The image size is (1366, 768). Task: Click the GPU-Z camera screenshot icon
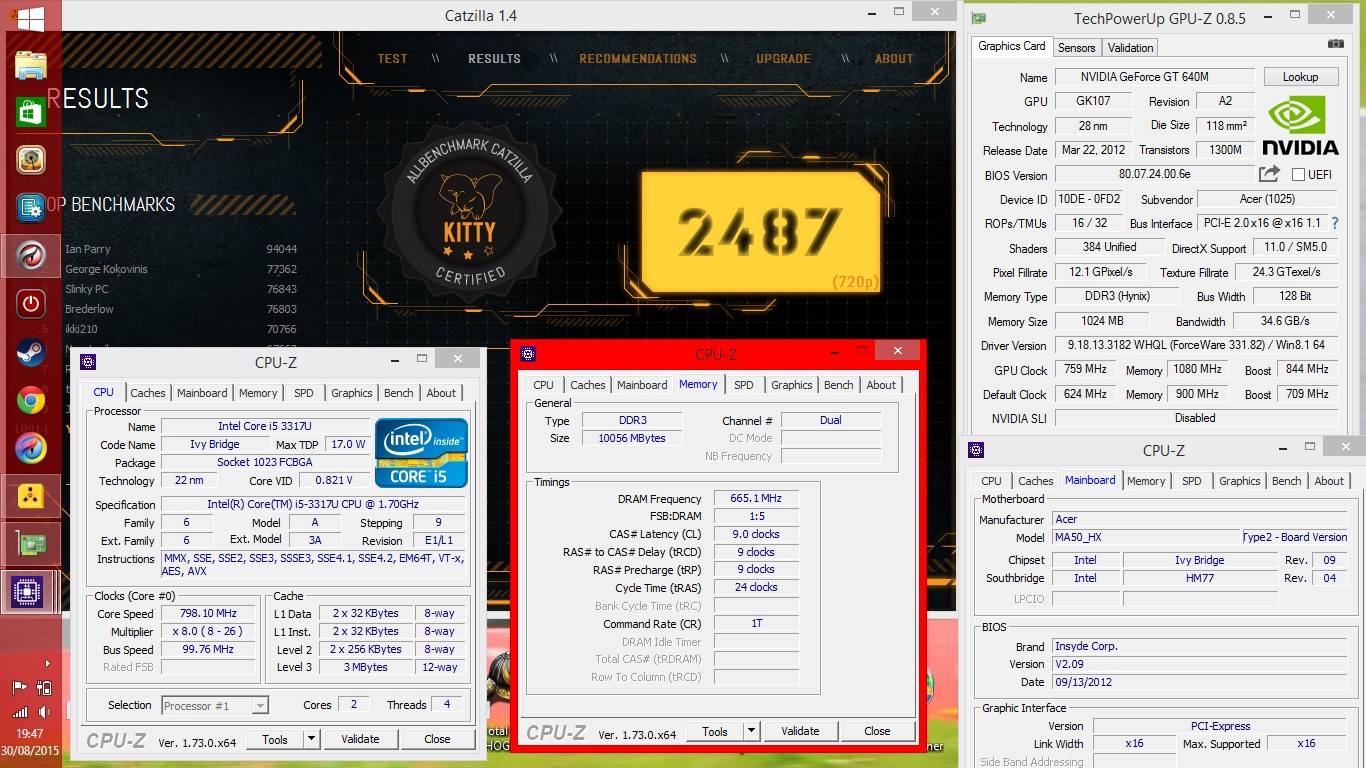pos(1335,44)
